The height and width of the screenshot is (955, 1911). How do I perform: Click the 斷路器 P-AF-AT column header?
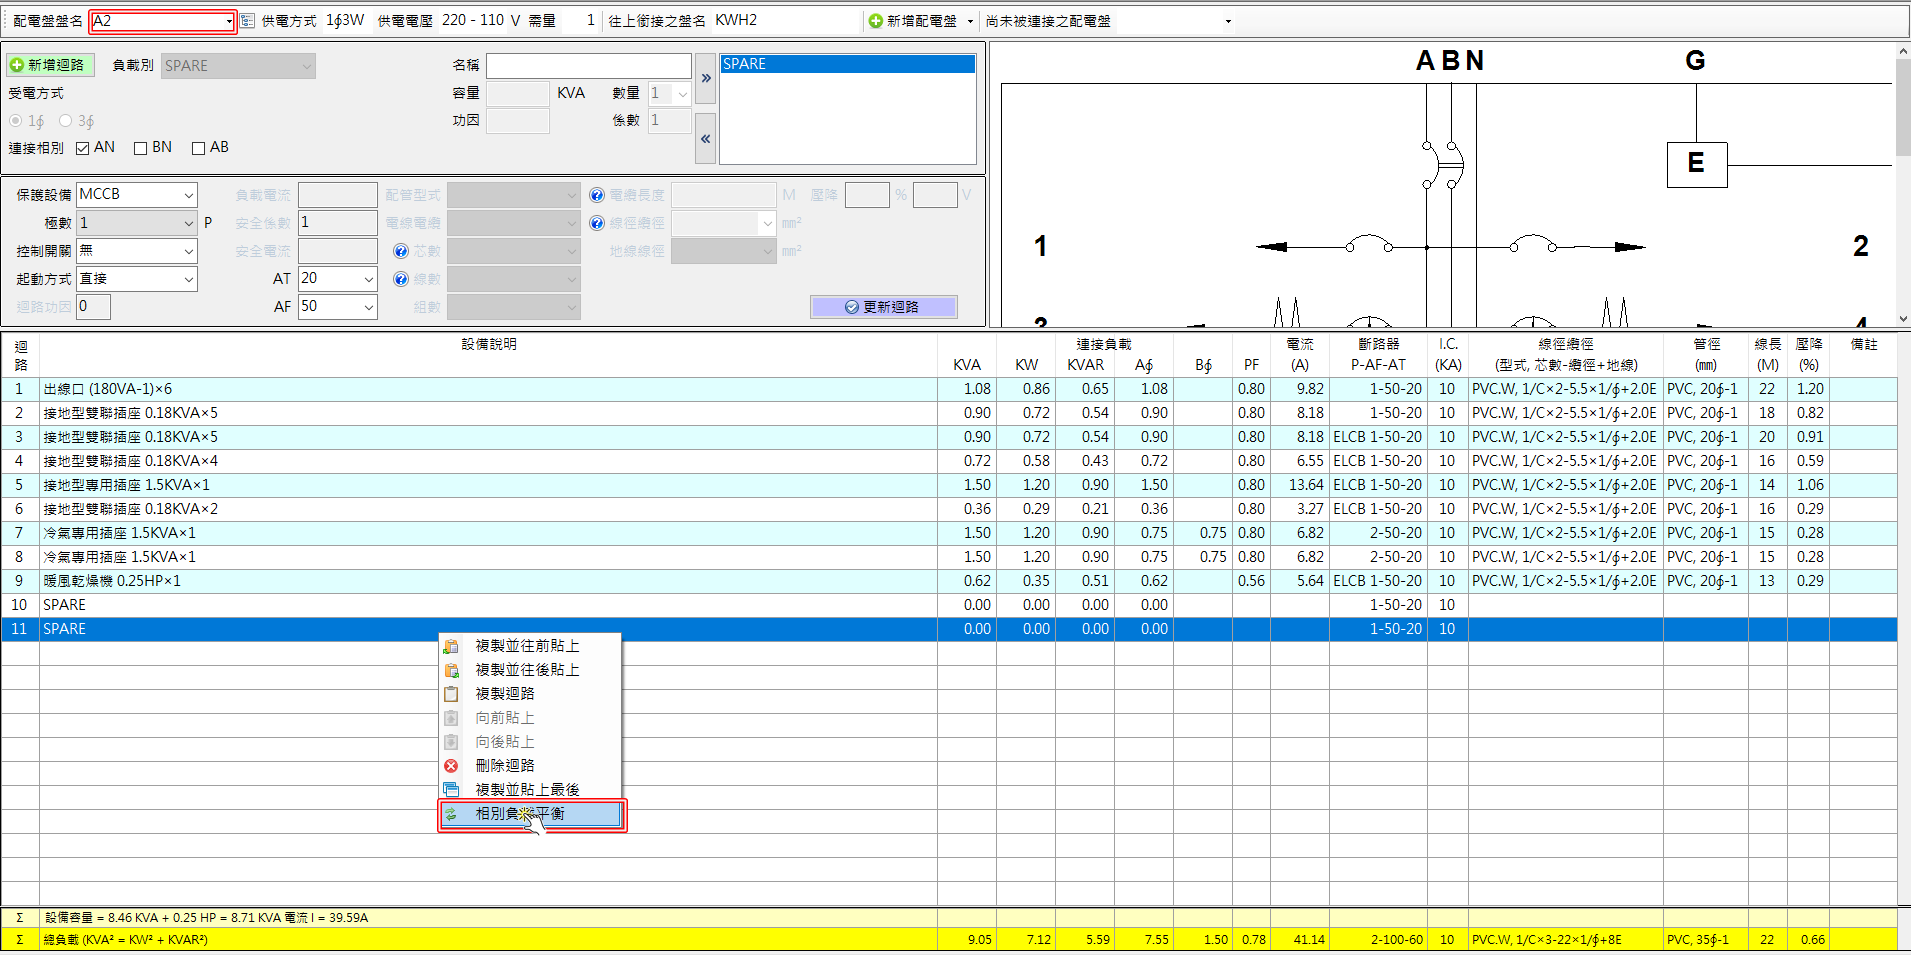click(x=1378, y=355)
